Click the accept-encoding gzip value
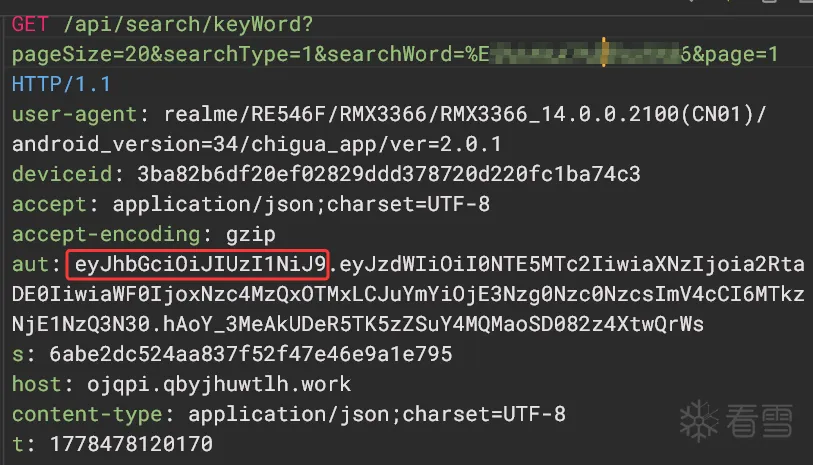Image resolution: width=813 pixels, height=465 pixels. pyautogui.click(x=250, y=235)
